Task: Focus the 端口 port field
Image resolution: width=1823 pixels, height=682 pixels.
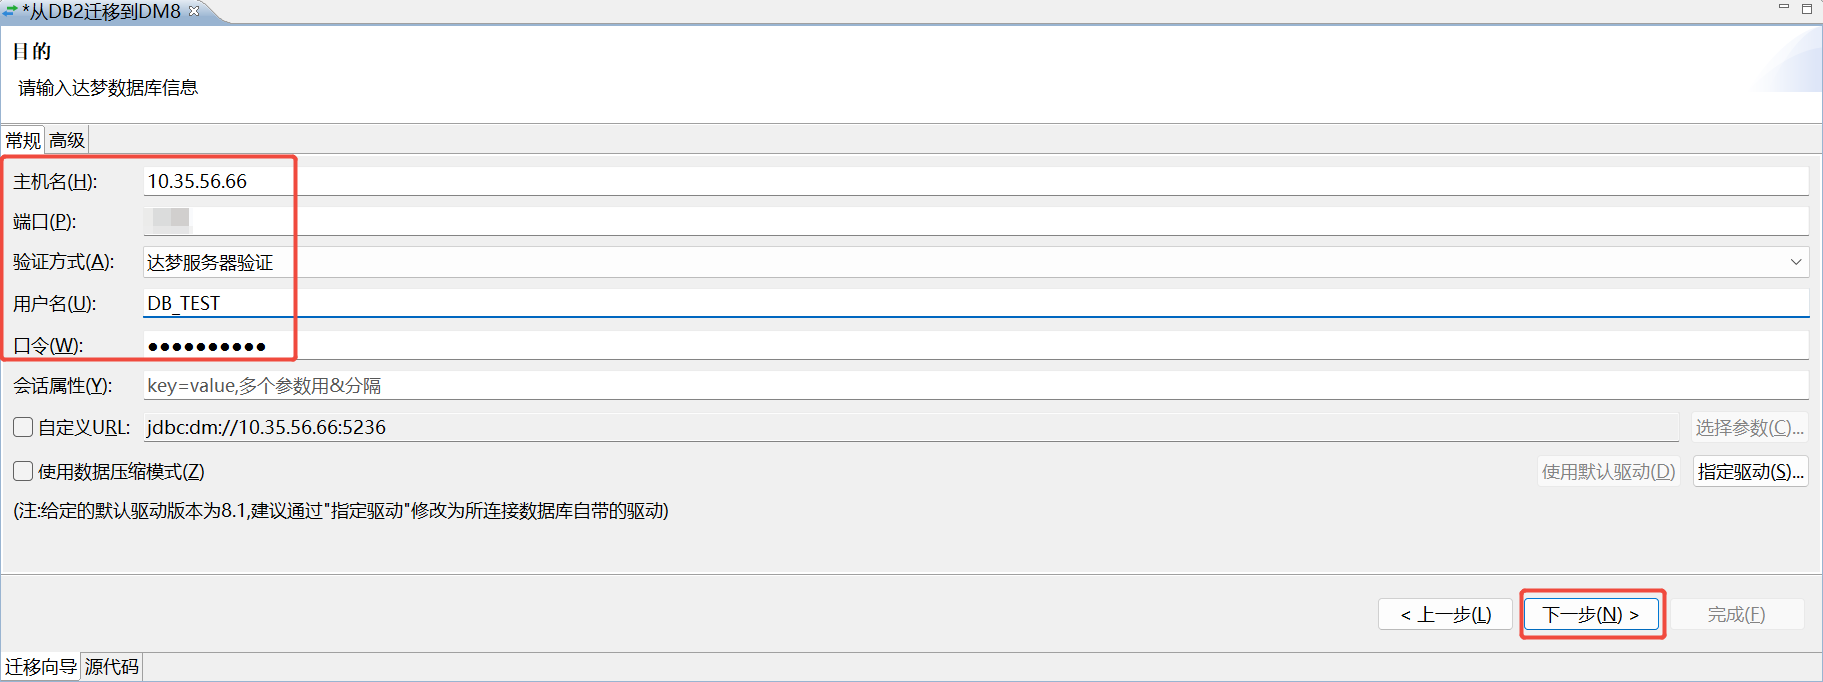Action: point(975,221)
